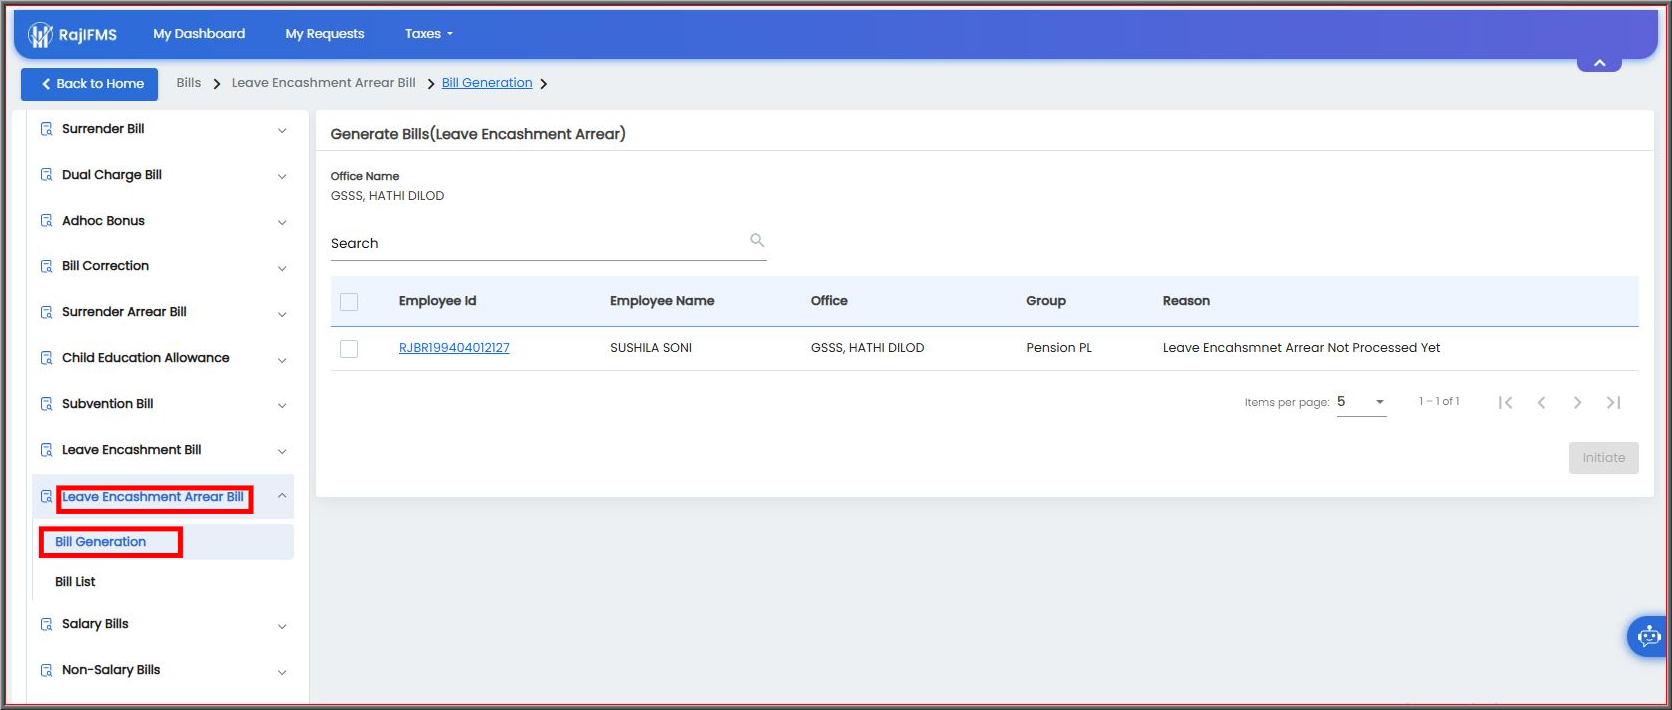Click the Employee Id column header
This screenshot has width=1672, height=710.
[437, 301]
